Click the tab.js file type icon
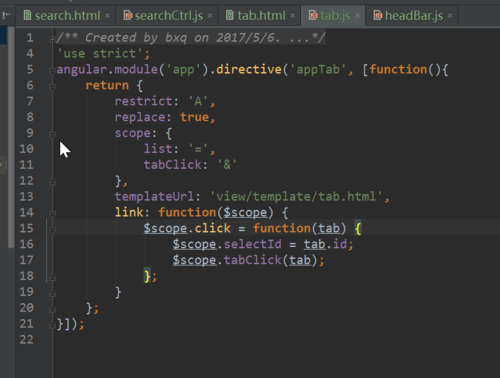Image resolution: width=500 pixels, height=378 pixels. point(313,15)
